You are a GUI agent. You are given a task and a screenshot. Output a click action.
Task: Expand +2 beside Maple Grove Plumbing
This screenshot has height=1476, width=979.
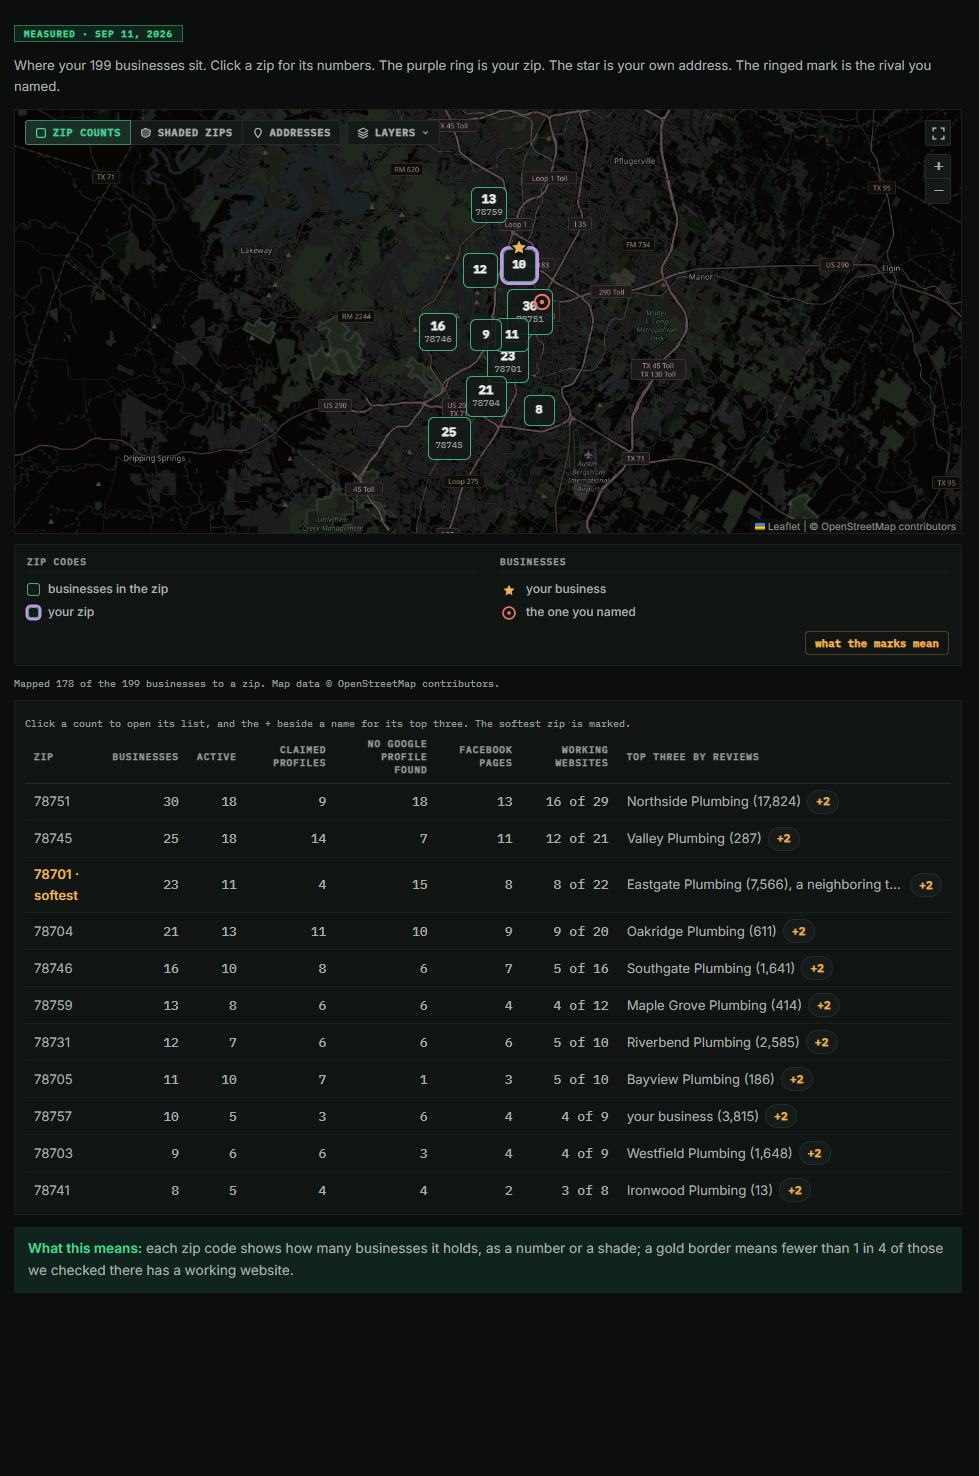click(x=824, y=1006)
